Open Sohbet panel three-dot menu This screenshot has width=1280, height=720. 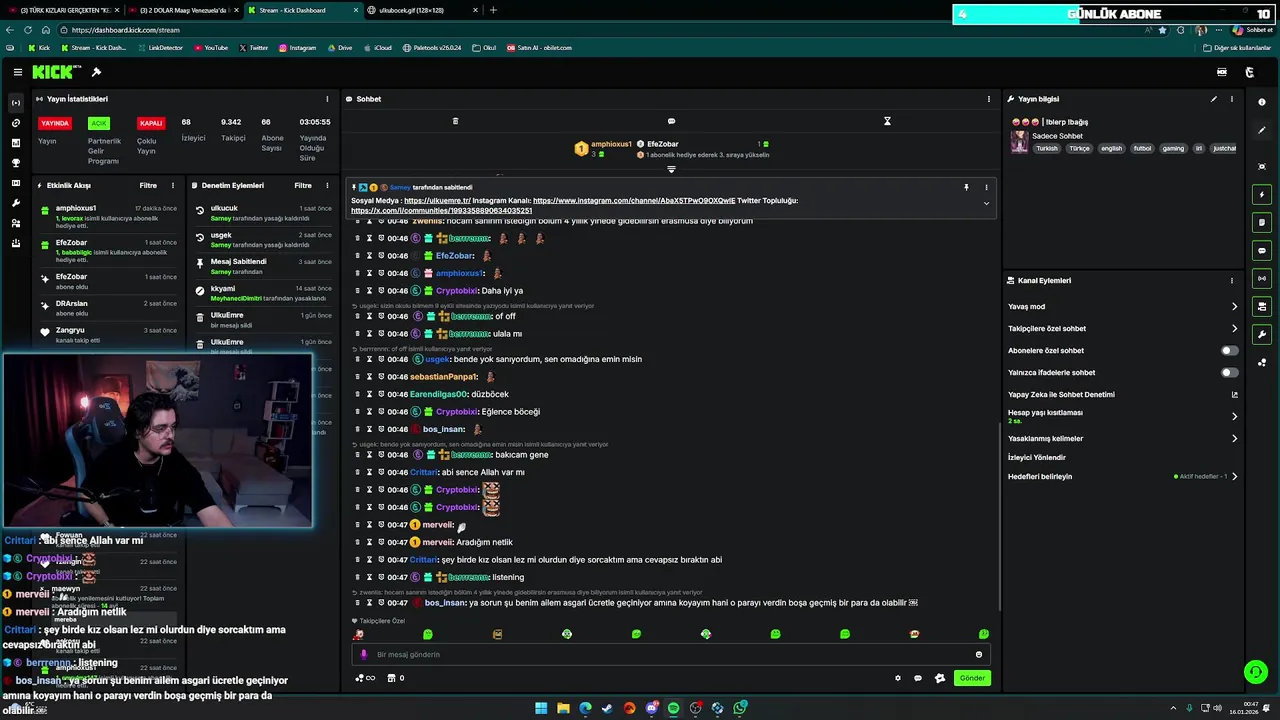pos(989,99)
